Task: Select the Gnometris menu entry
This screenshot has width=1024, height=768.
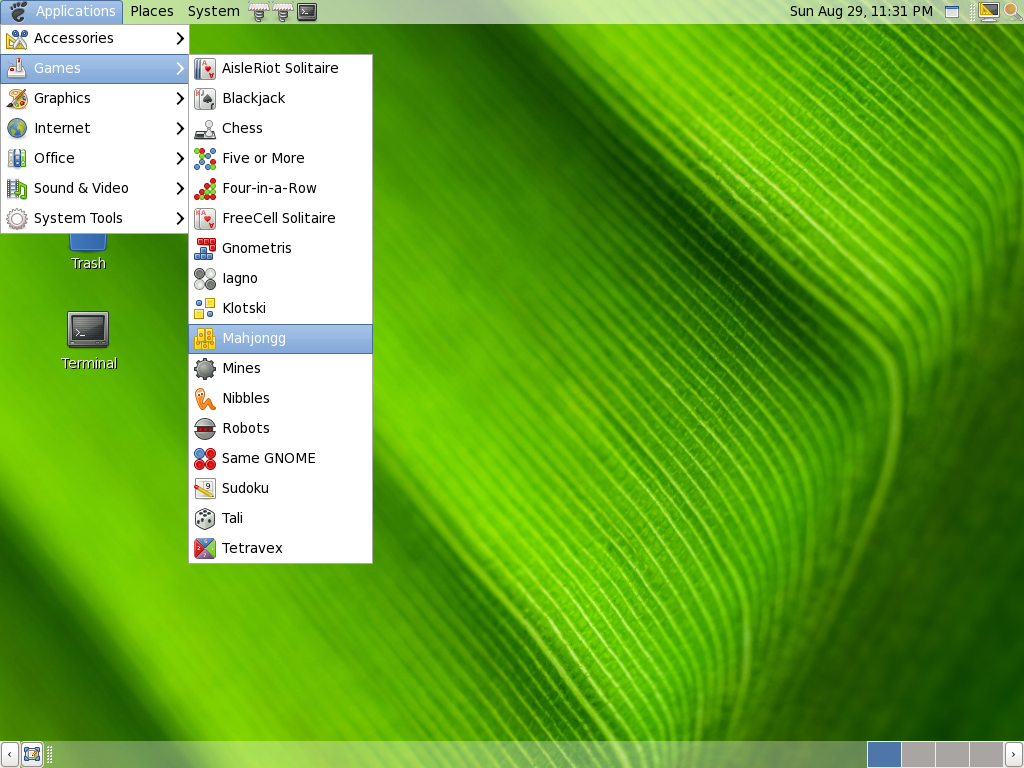Action: point(281,249)
